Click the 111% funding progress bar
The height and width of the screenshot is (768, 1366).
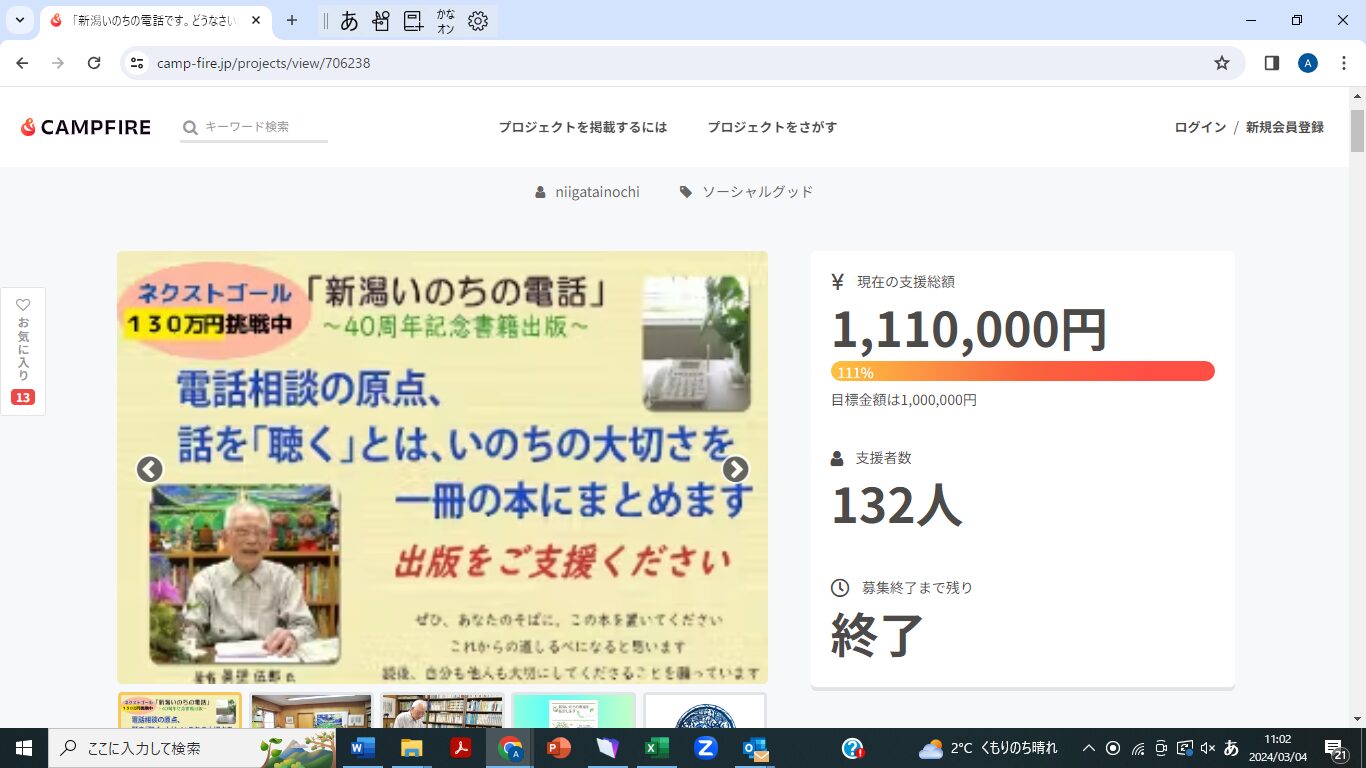click(1023, 371)
